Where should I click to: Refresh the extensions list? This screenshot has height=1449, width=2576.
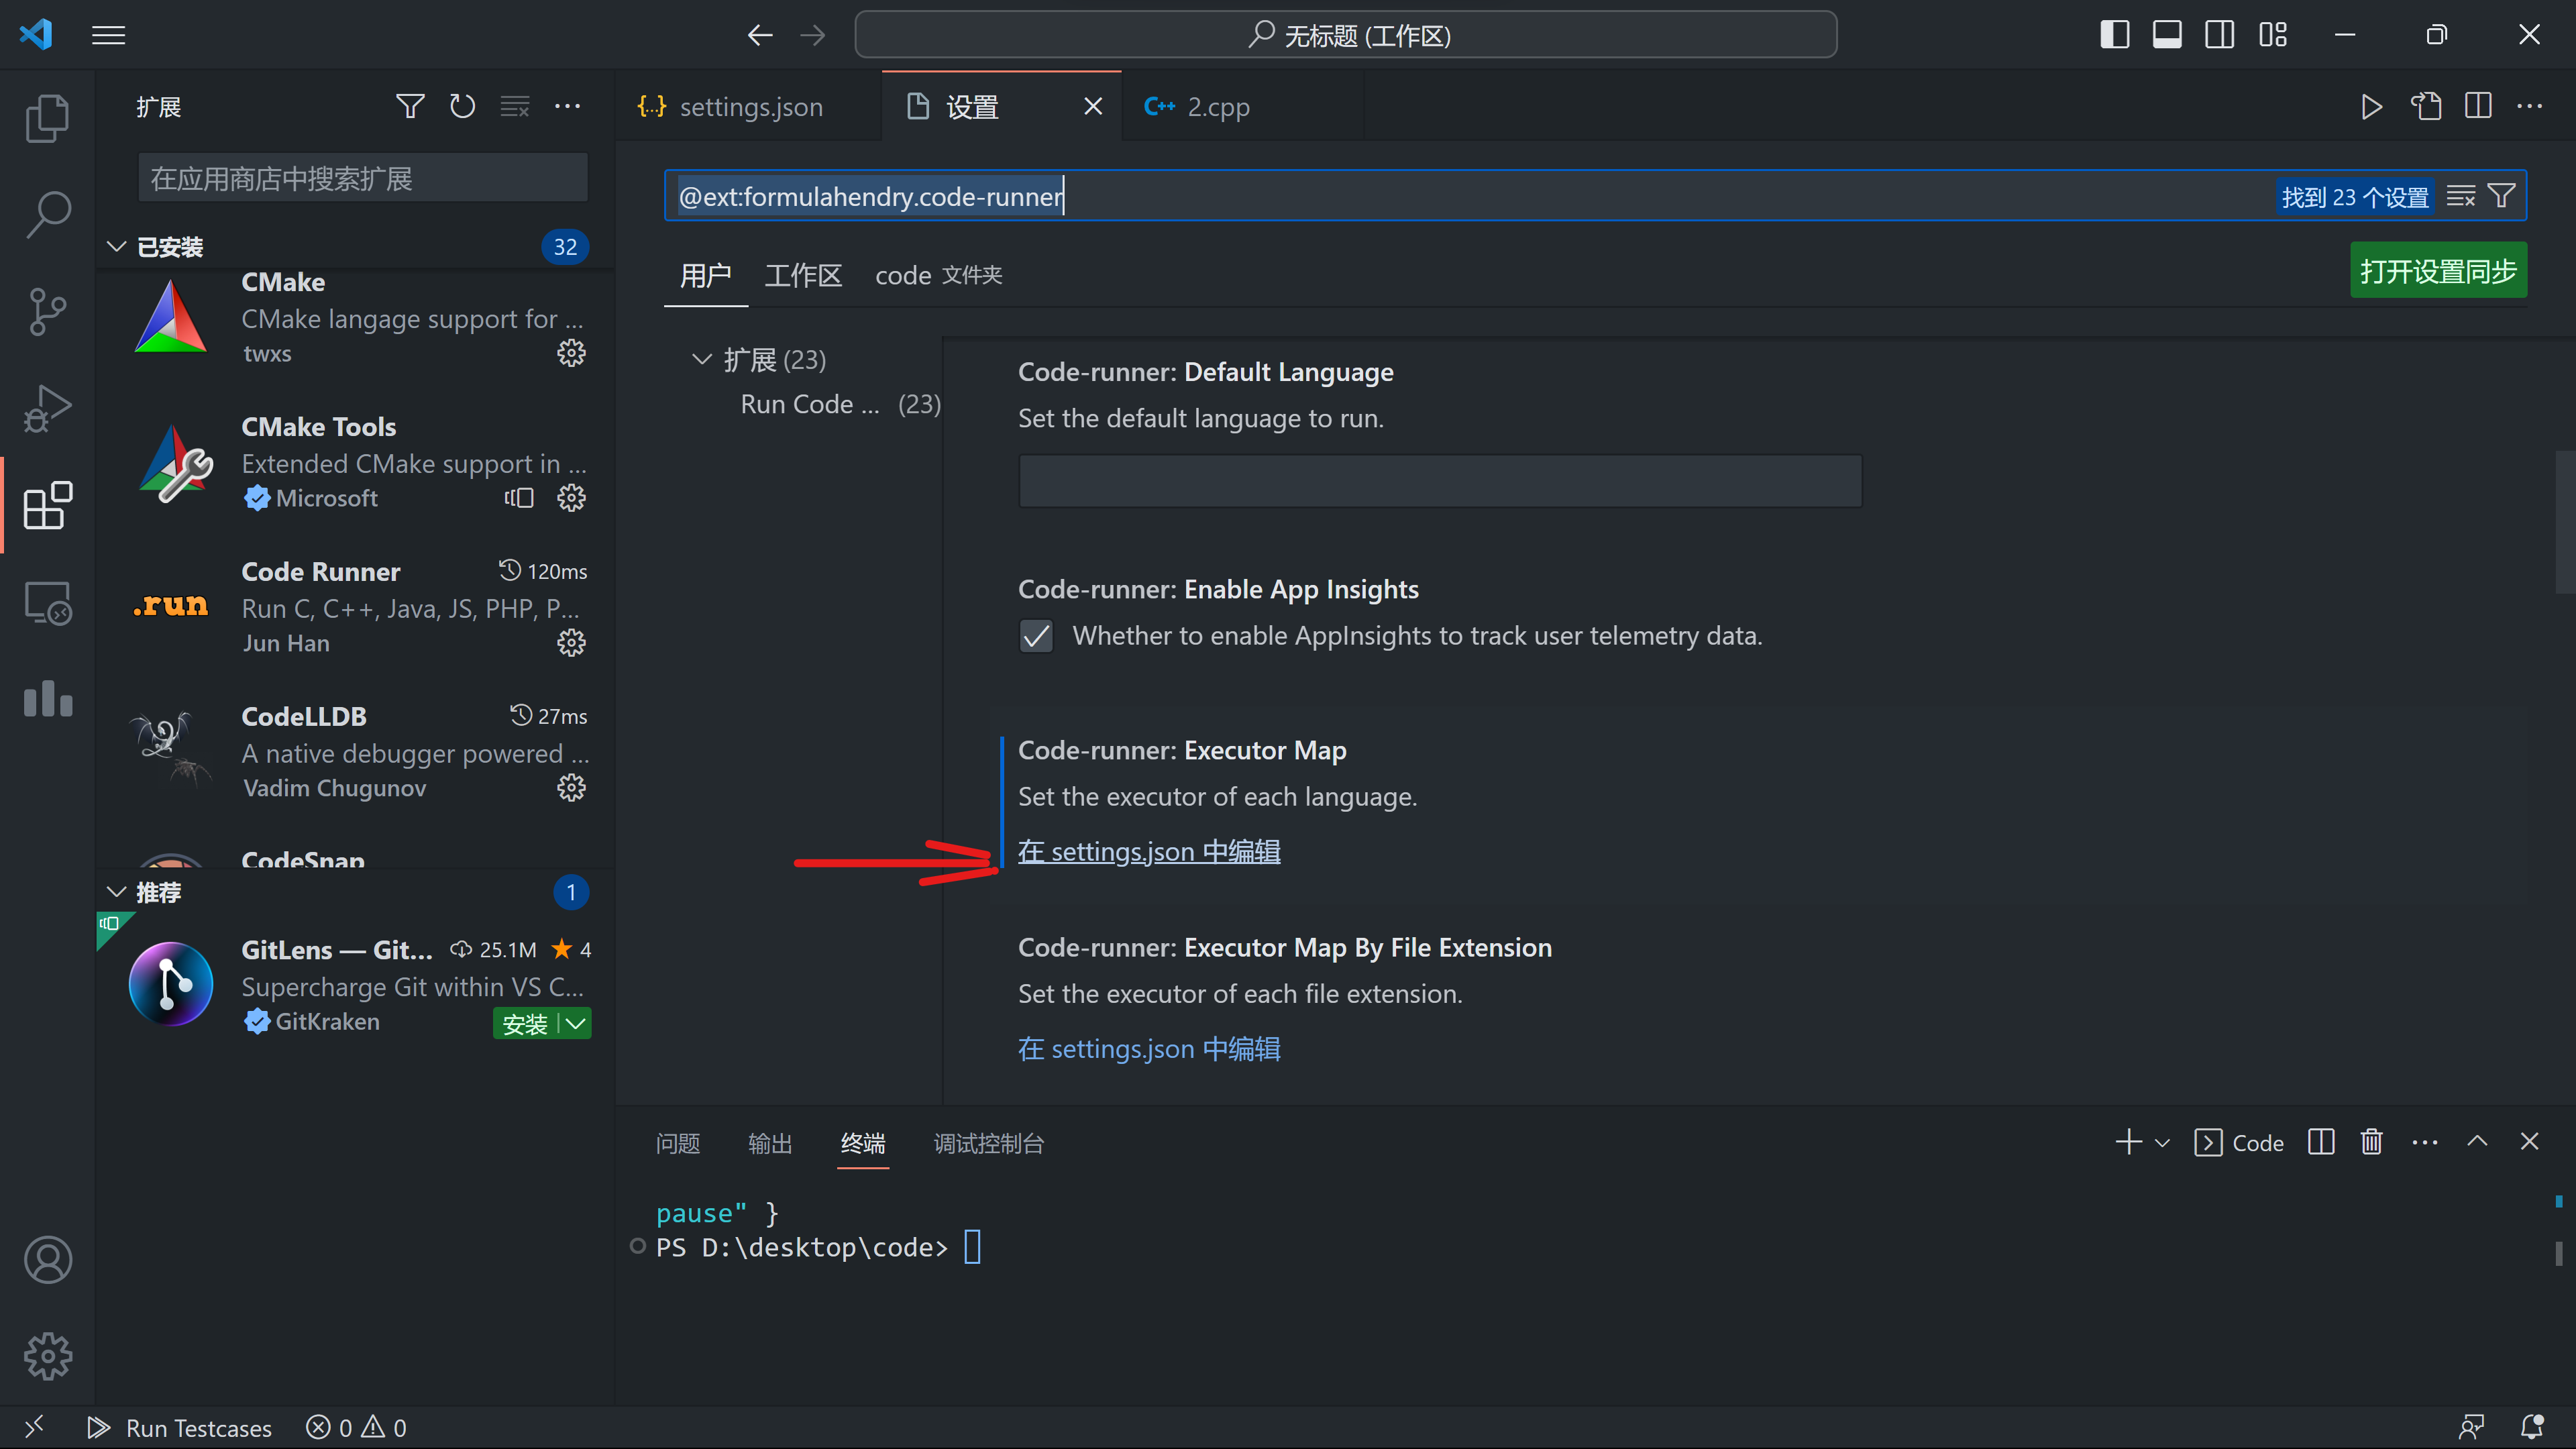click(x=462, y=106)
